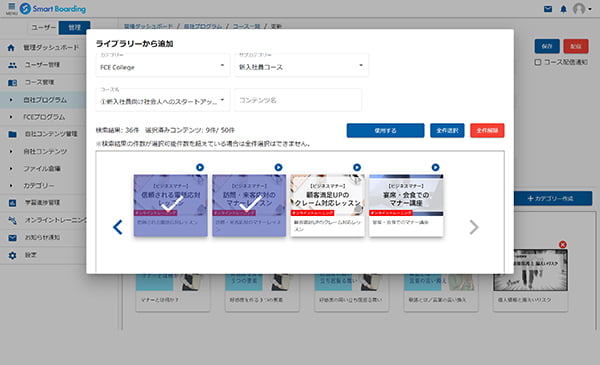Preview 信頼される電話応対レッスン with its play icon
Screen dimensions: 600x365
[200, 167]
